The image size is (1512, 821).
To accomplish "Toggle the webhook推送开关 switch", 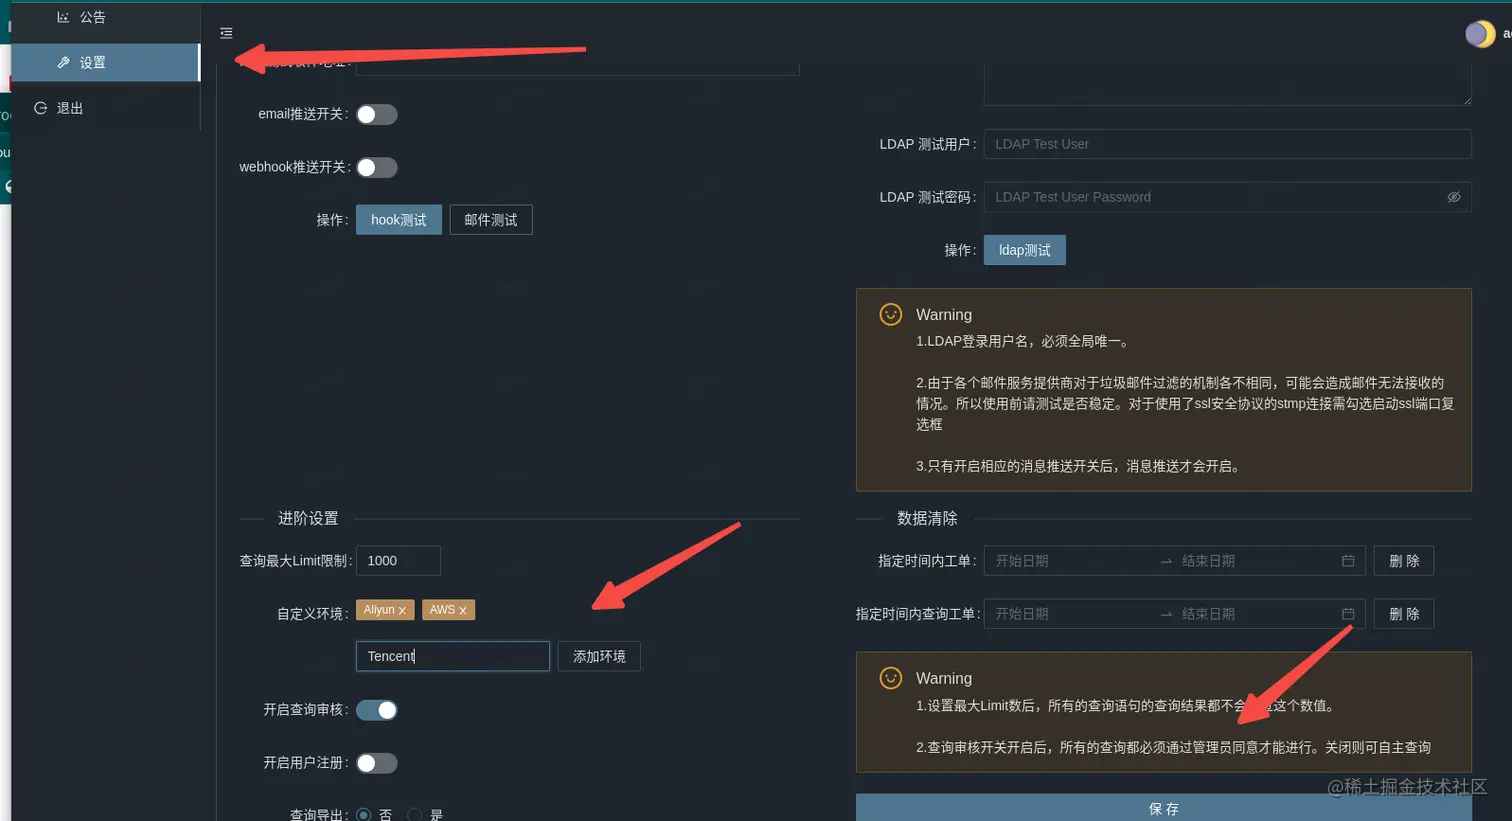I will (377, 168).
